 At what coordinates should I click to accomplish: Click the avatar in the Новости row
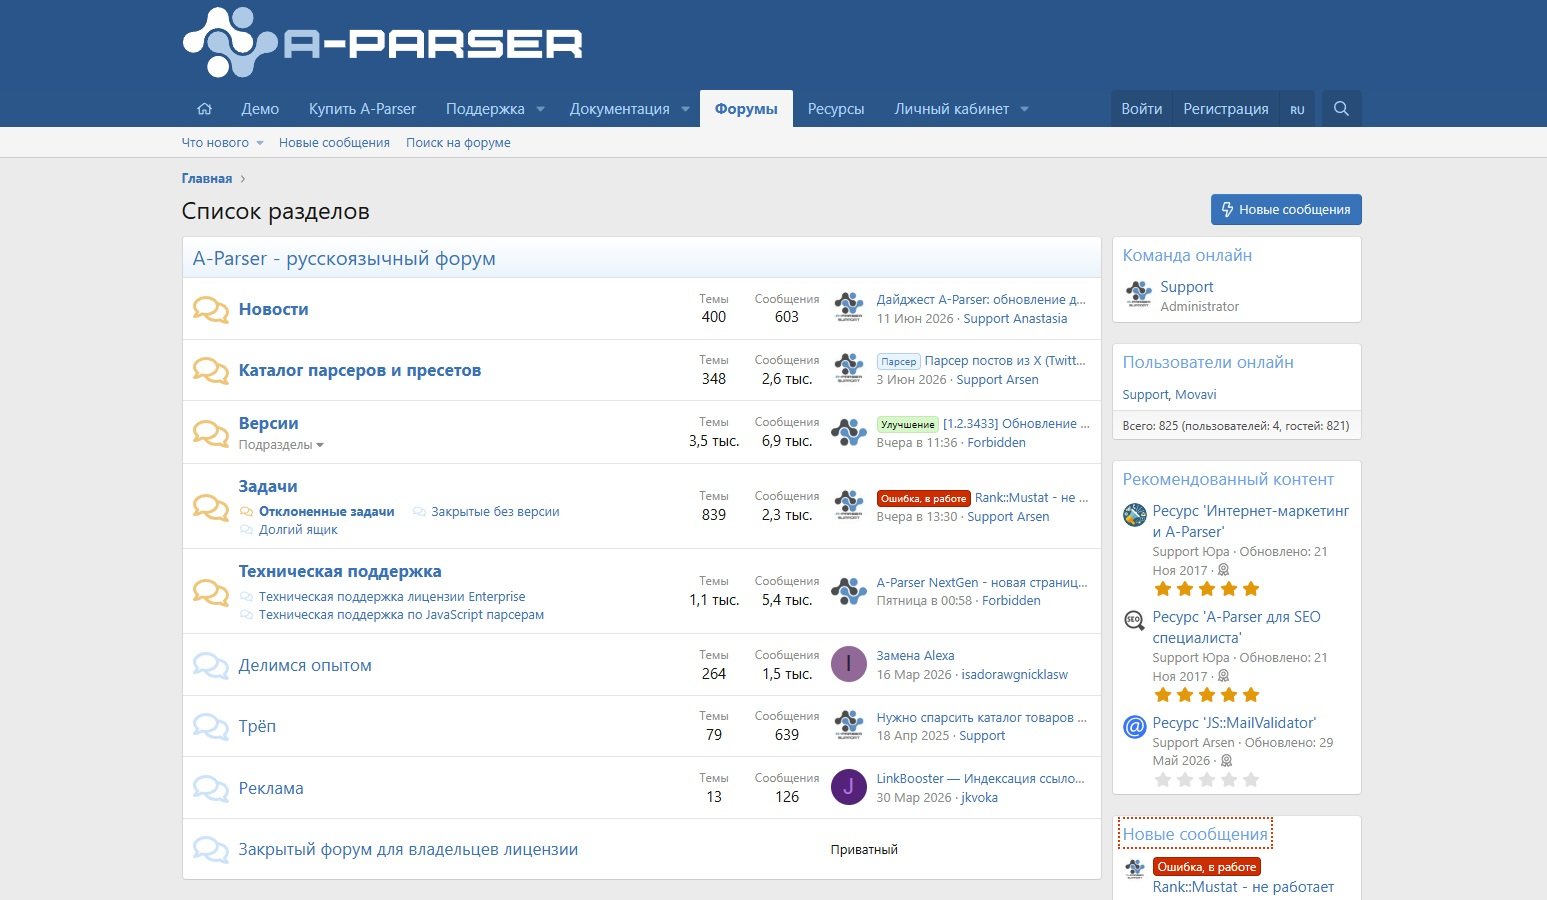click(849, 308)
